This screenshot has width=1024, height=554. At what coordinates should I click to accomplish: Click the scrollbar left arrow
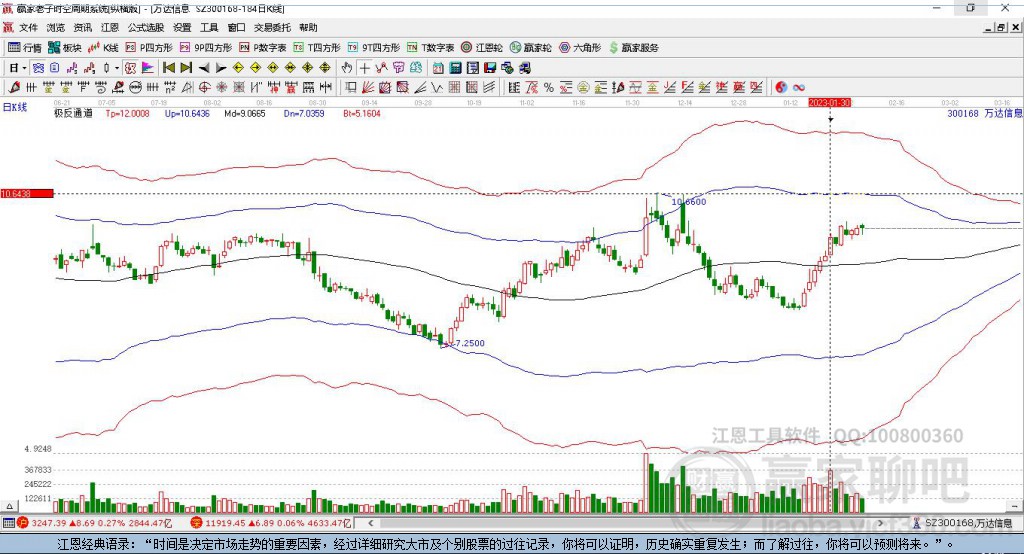point(371,523)
